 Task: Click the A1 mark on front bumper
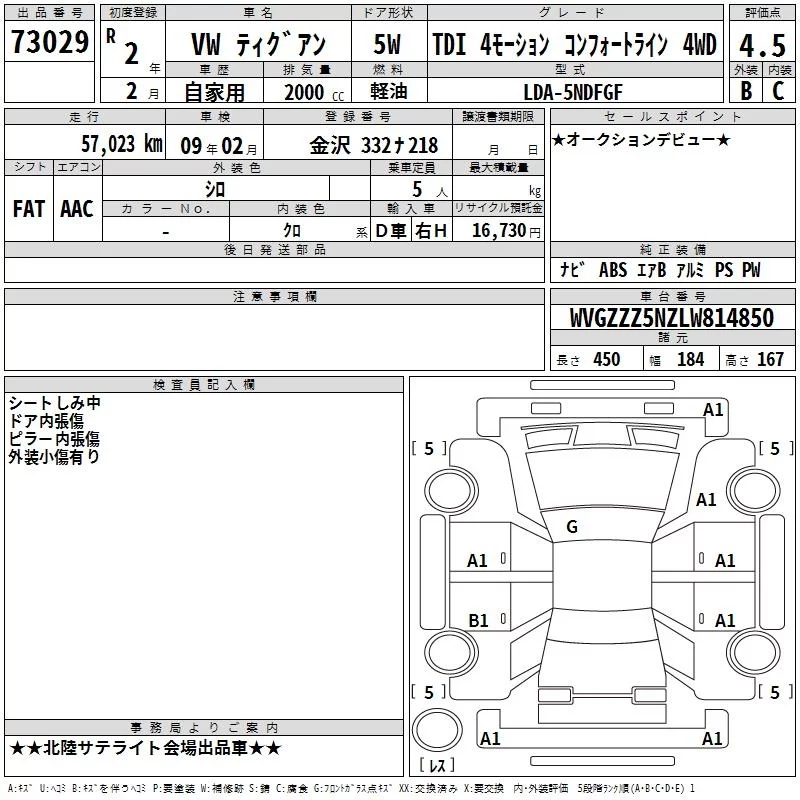pyautogui.click(x=712, y=409)
